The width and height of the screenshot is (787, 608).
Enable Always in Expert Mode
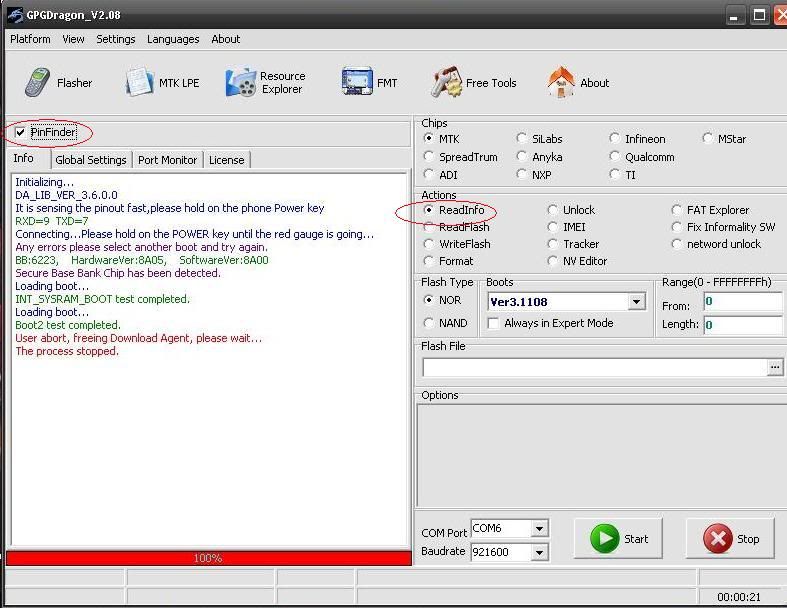[493, 323]
